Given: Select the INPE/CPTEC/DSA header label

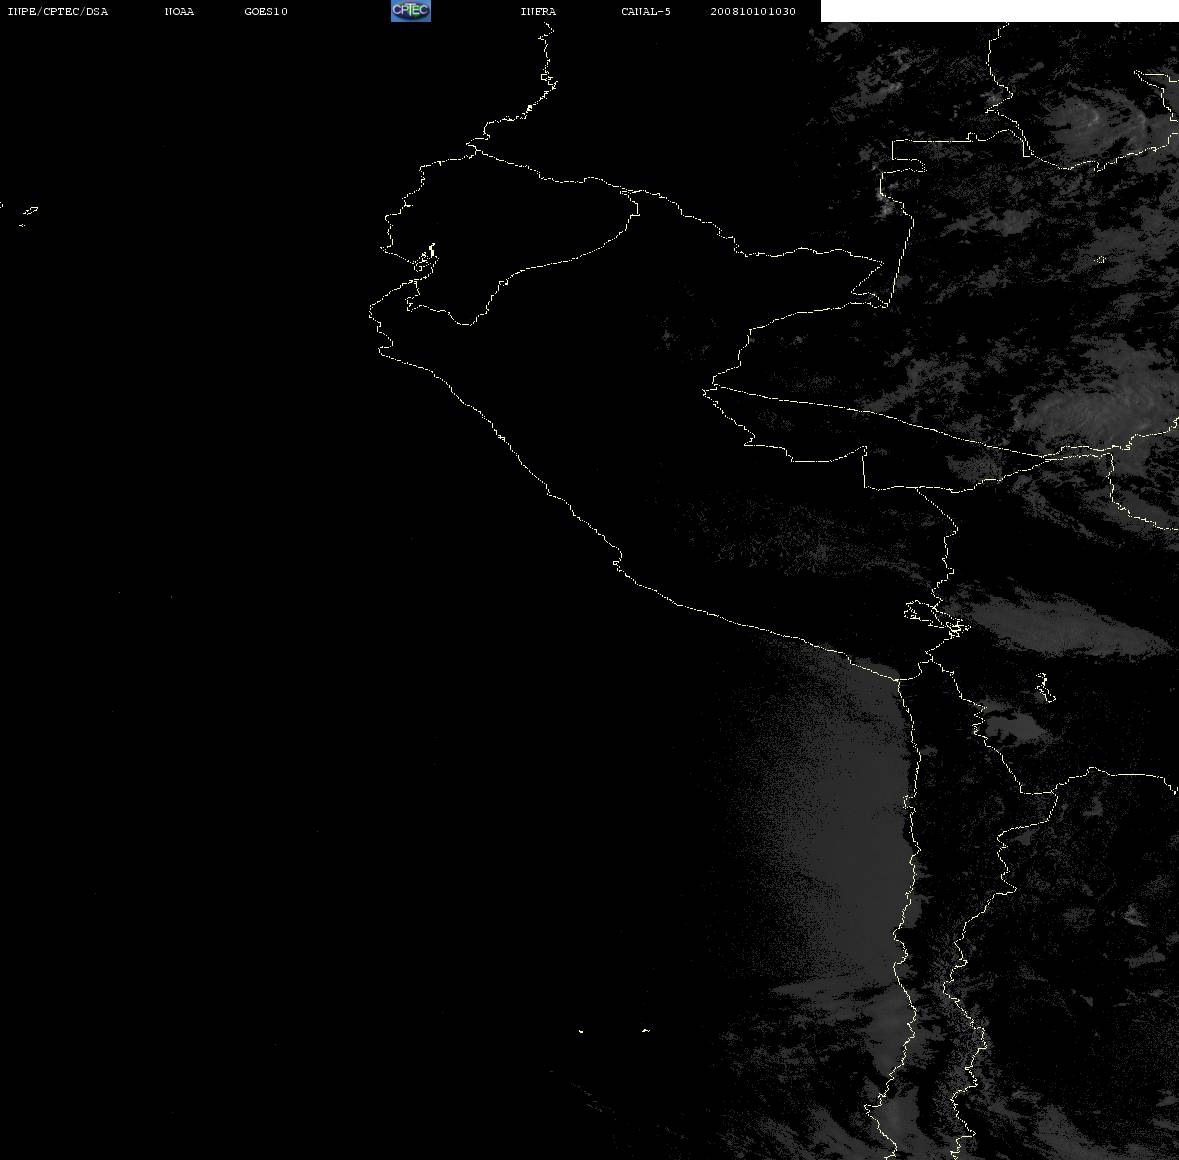Looking at the screenshot, I should click(58, 11).
